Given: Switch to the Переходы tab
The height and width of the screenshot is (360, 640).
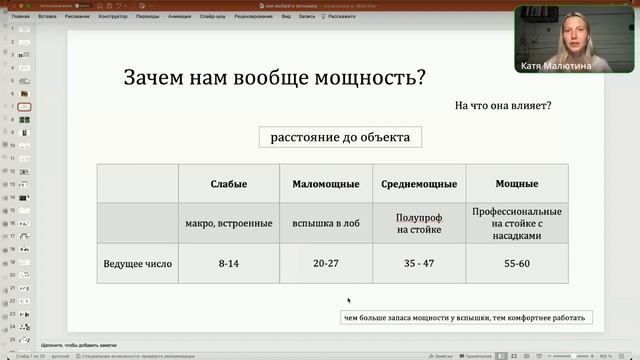Looking at the screenshot, I should click(148, 16).
